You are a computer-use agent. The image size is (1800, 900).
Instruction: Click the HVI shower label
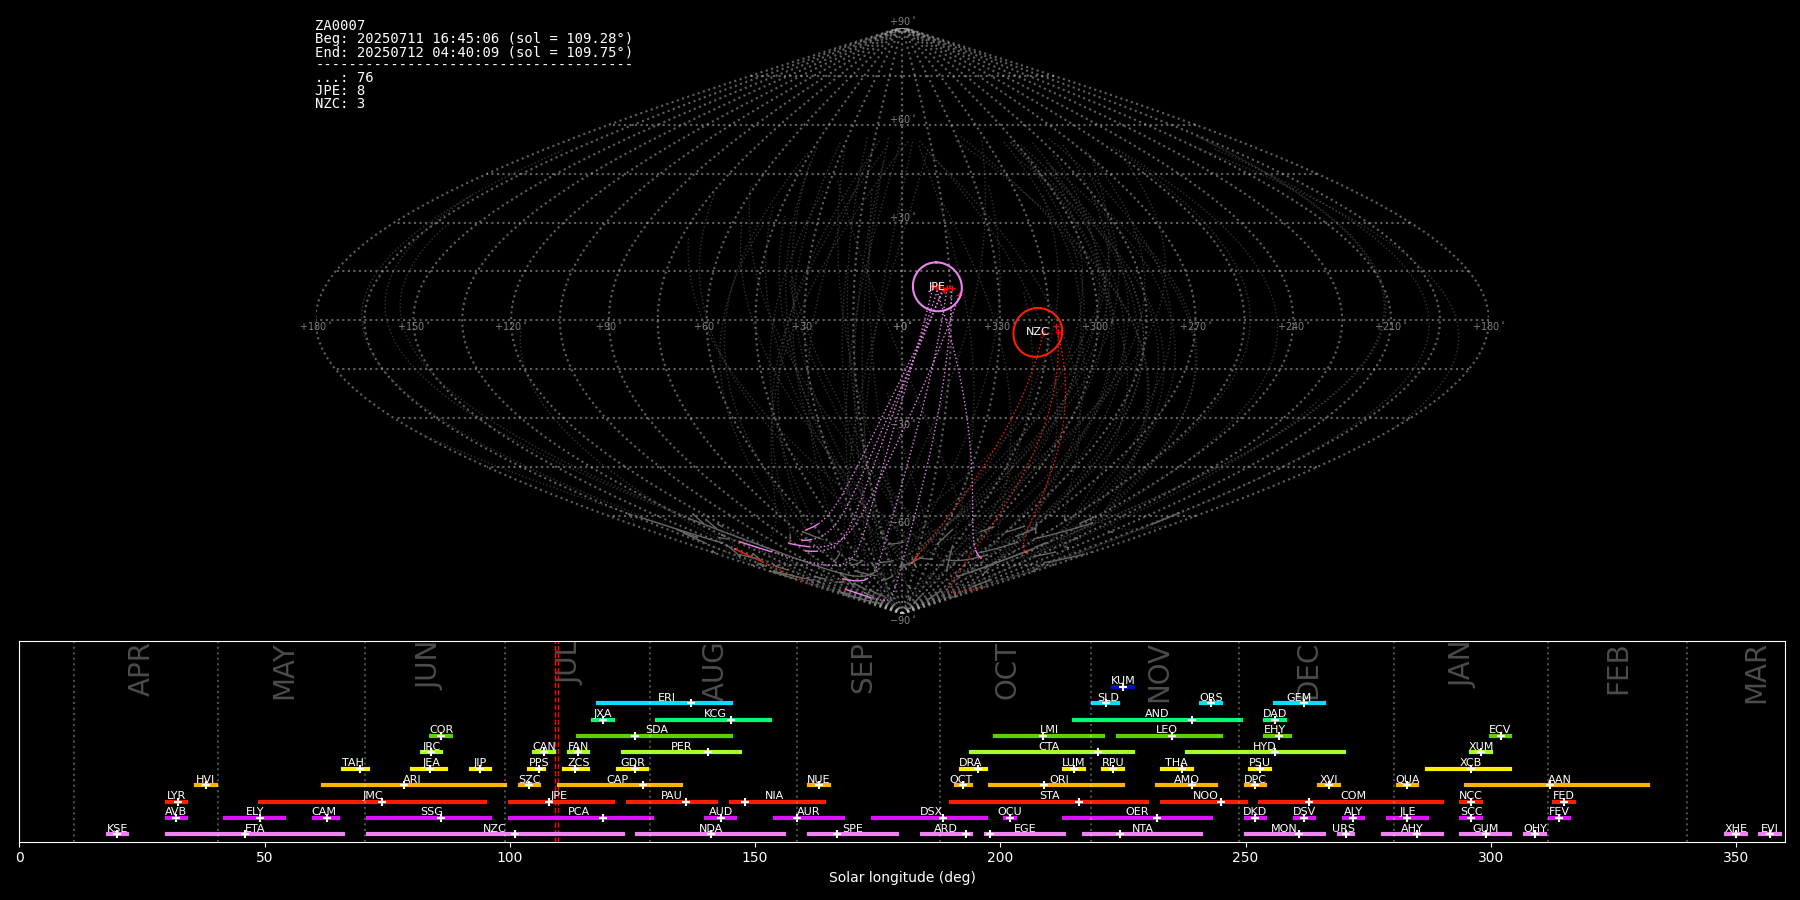[x=205, y=780]
